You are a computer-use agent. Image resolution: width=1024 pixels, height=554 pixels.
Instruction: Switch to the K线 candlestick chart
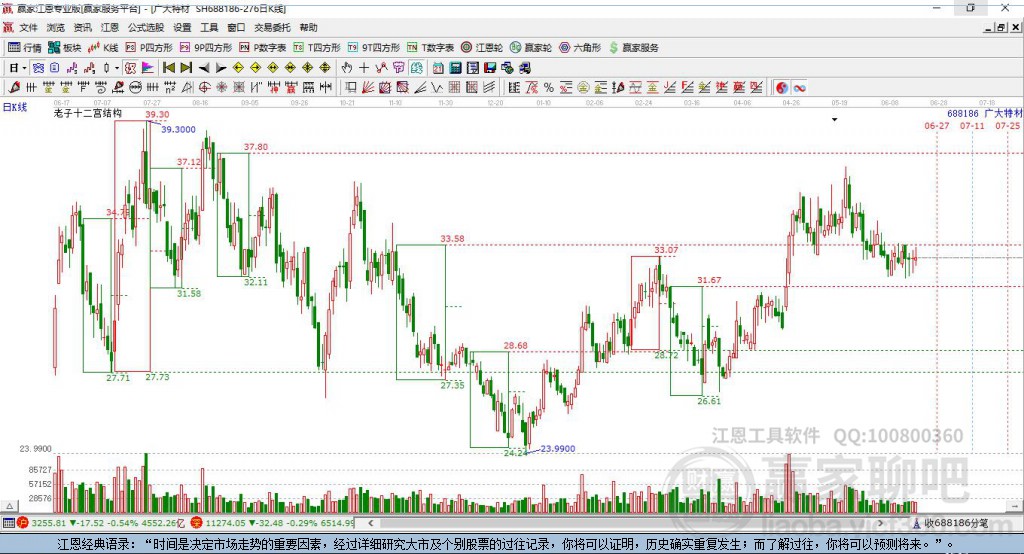point(103,48)
